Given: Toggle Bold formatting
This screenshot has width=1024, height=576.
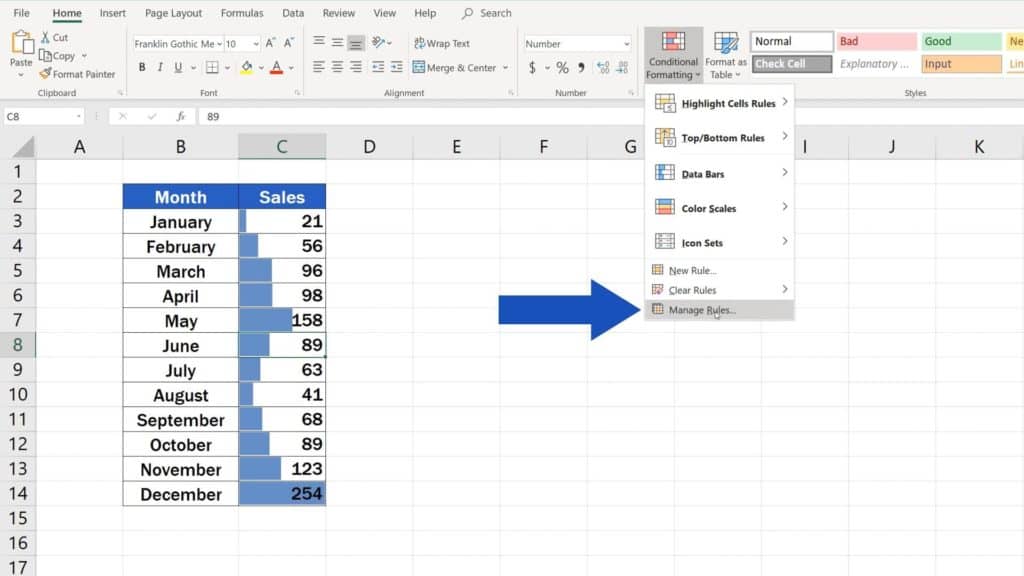Looking at the screenshot, I should pyautogui.click(x=142, y=68).
